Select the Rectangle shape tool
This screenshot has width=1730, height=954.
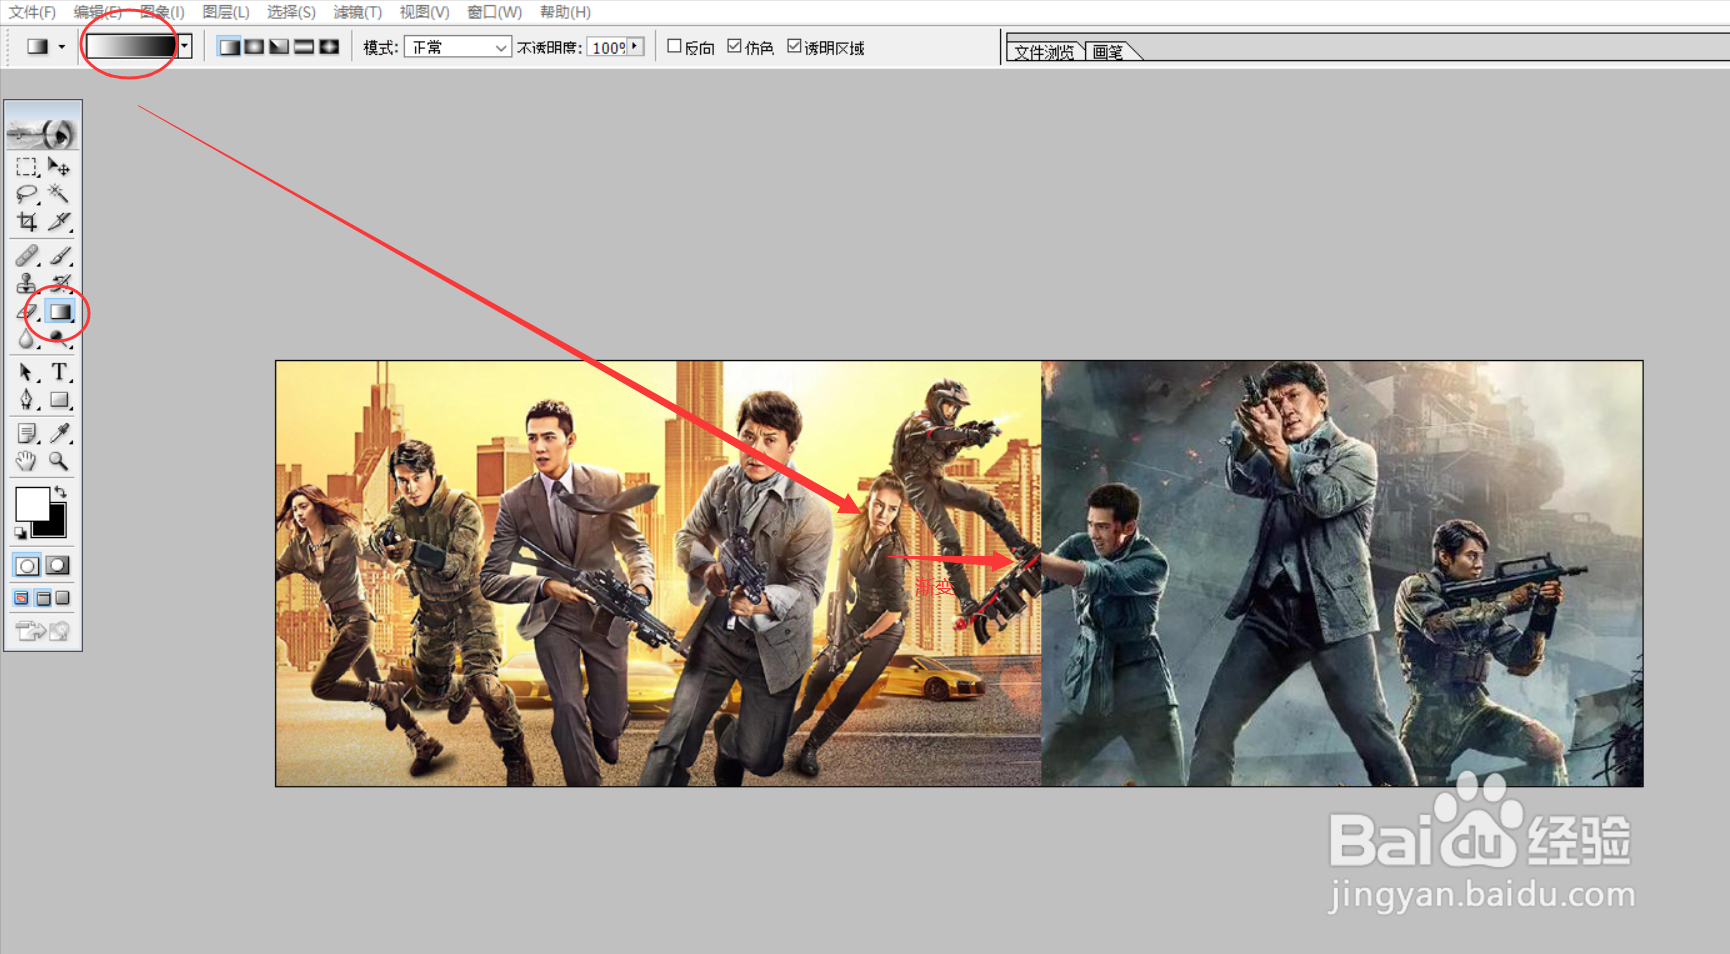click(x=59, y=400)
